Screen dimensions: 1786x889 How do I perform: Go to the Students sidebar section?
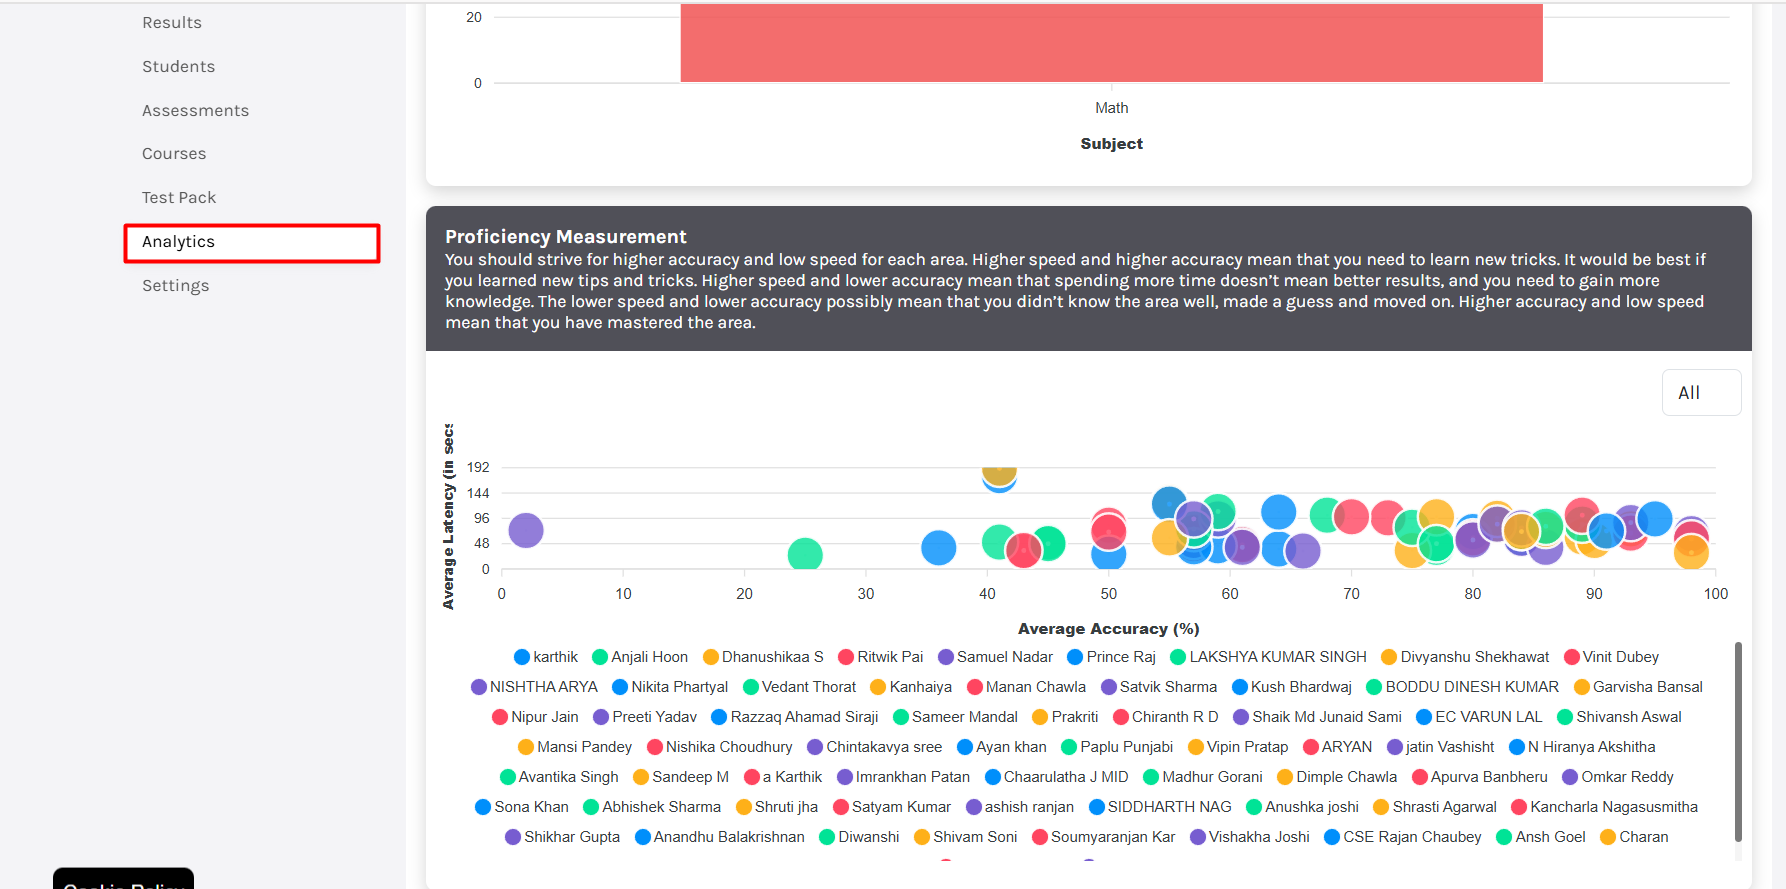pyautogui.click(x=178, y=67)
